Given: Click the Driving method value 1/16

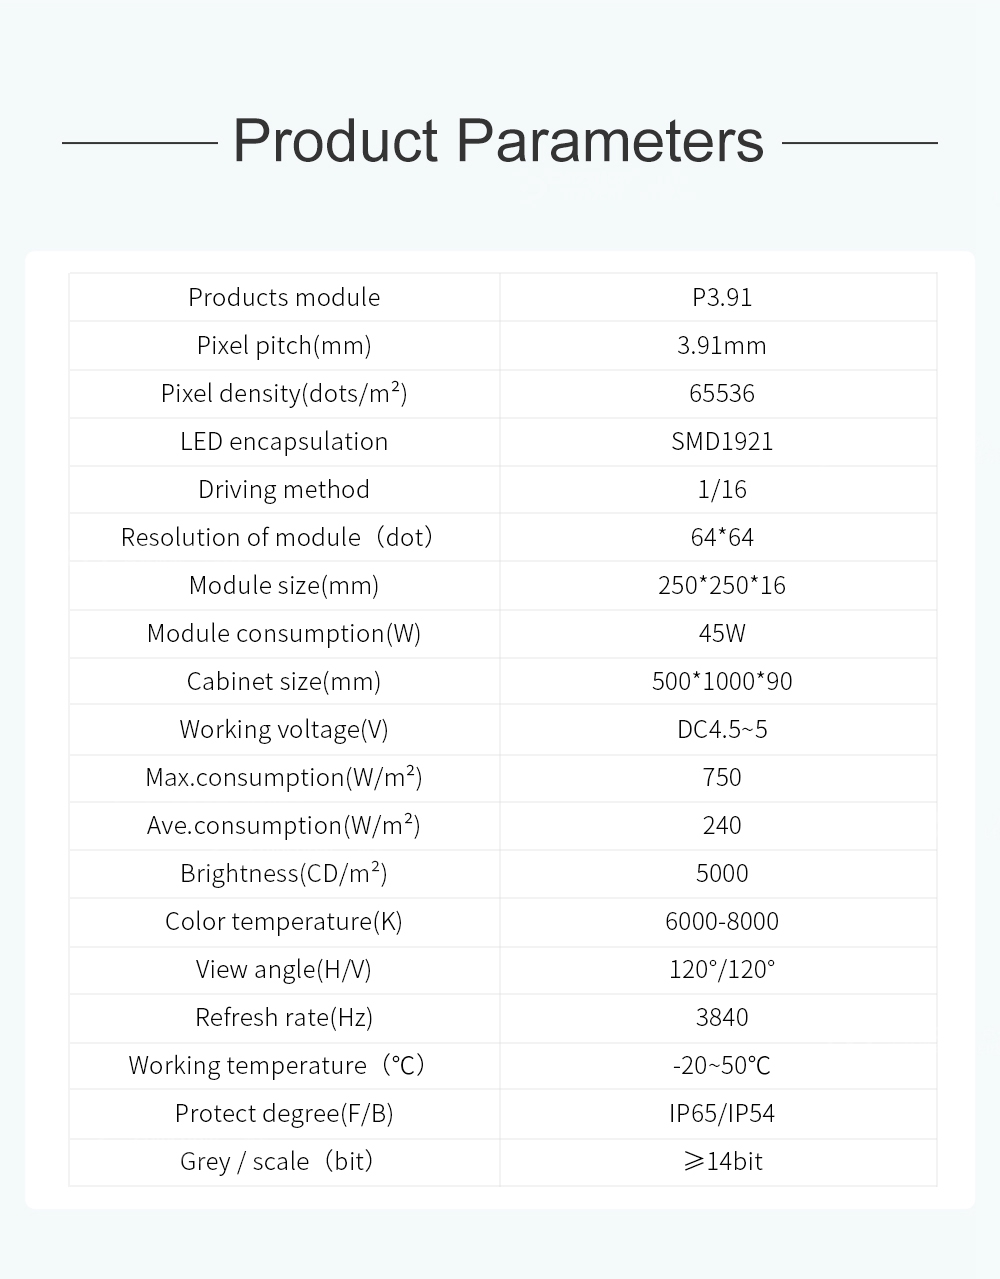Looking at the screenshot, I should point(721,489).
